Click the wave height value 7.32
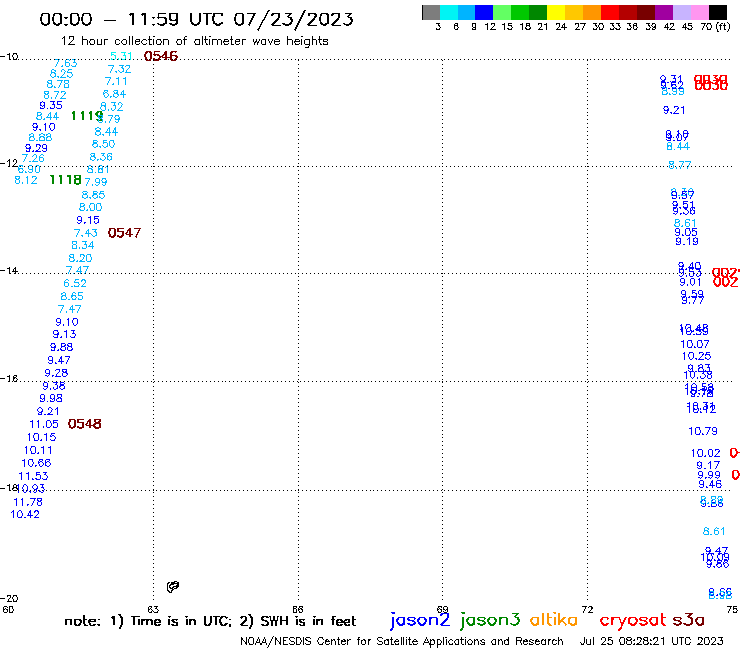 coord(119,69)
